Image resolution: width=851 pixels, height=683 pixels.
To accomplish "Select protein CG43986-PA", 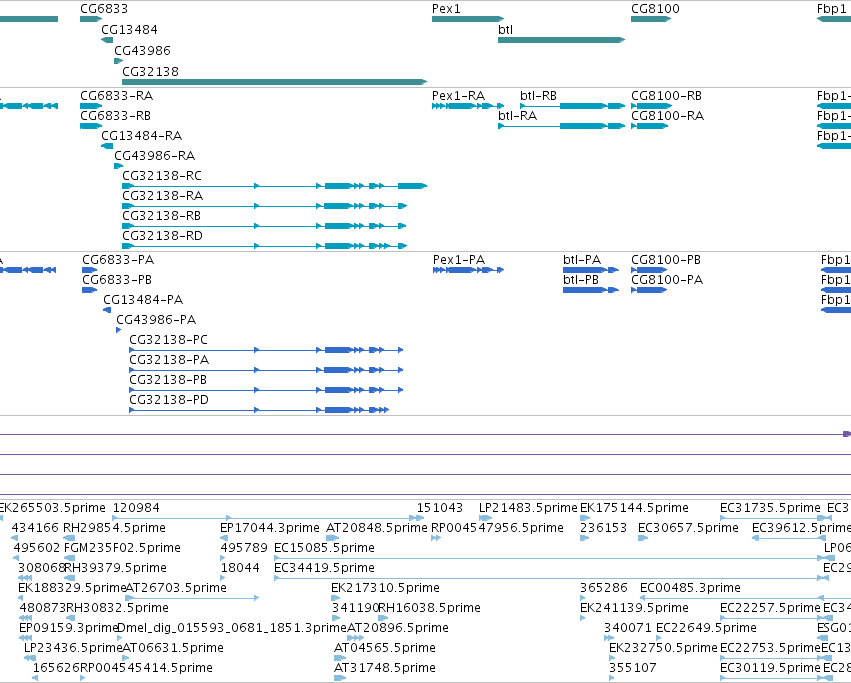I will 156,320.
